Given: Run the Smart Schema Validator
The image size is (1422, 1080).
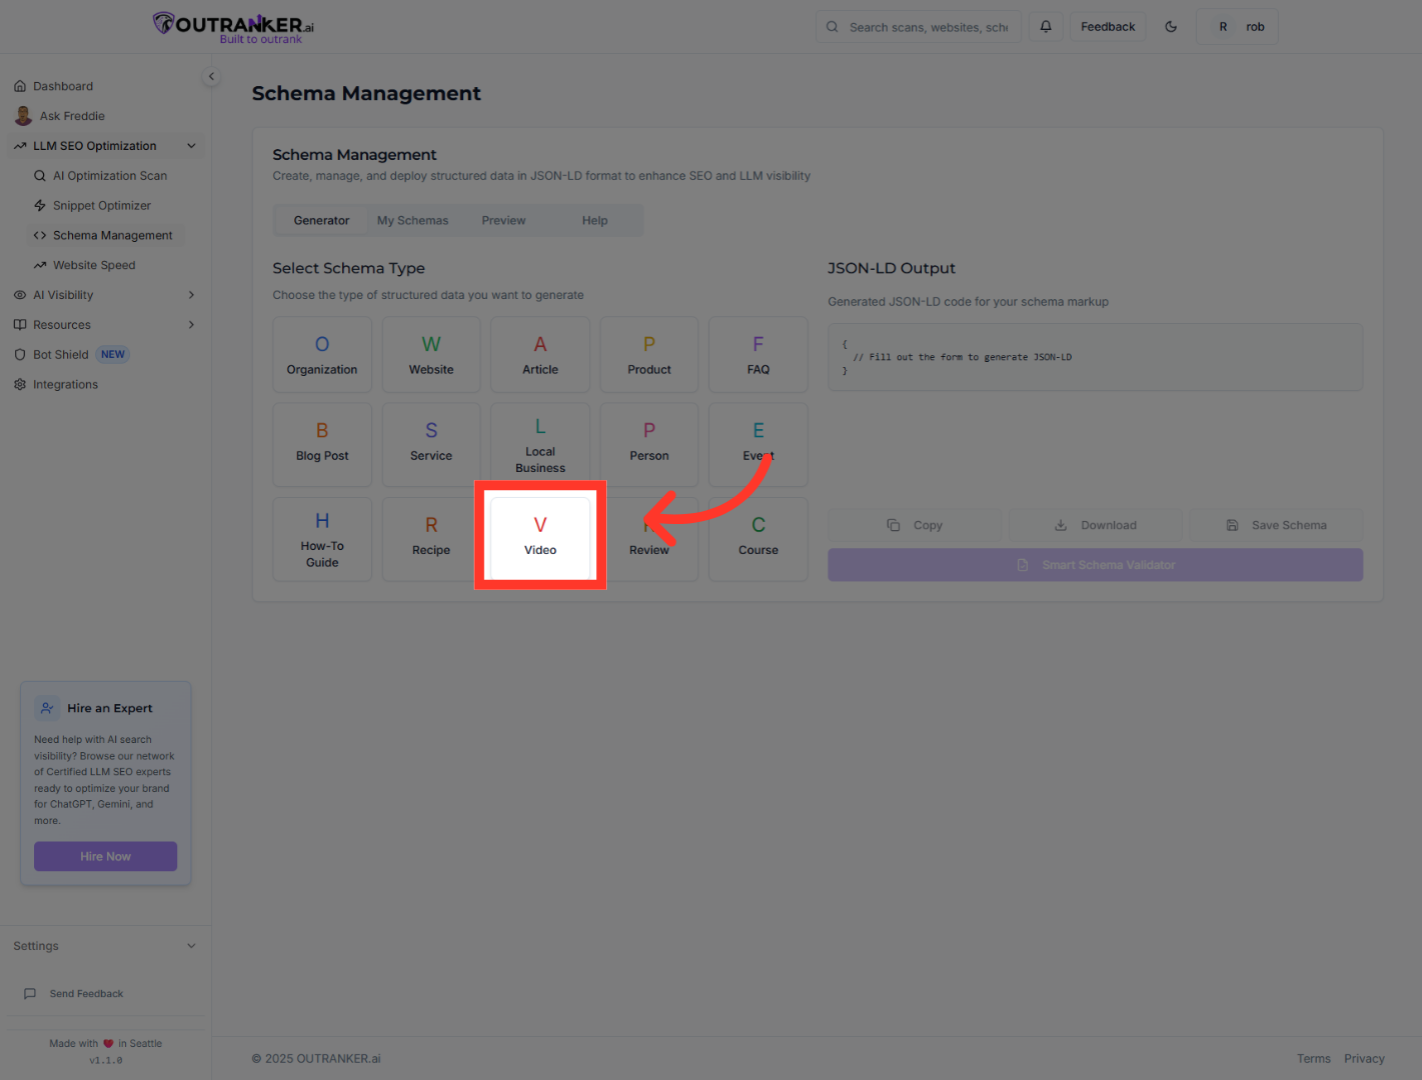Looking at the screenshot, I should [1095, 565].
